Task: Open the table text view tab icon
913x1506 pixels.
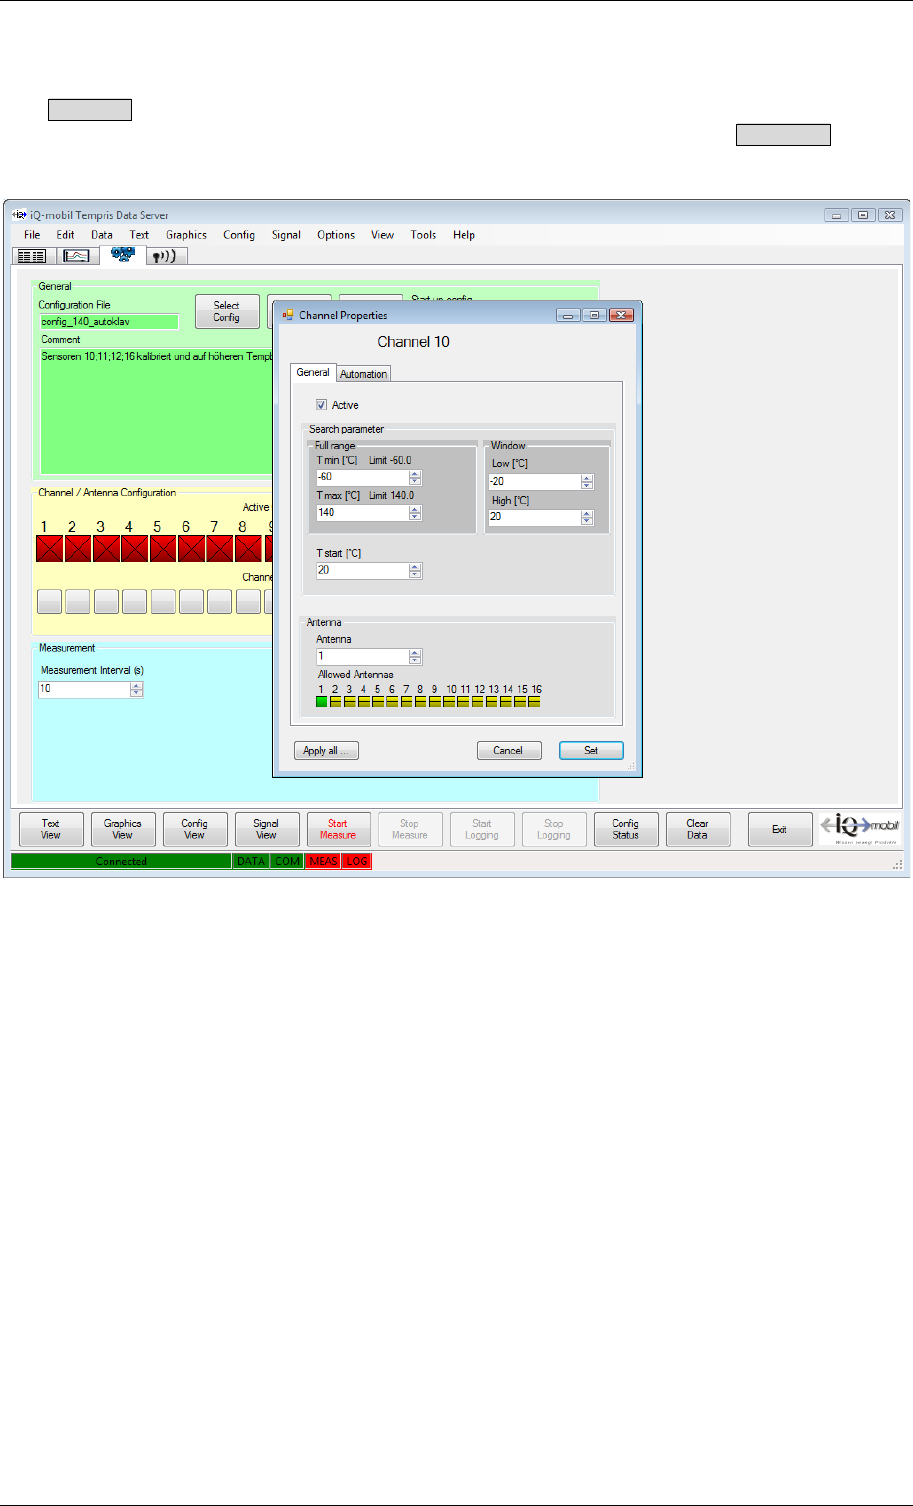Action: click(32, 256)
